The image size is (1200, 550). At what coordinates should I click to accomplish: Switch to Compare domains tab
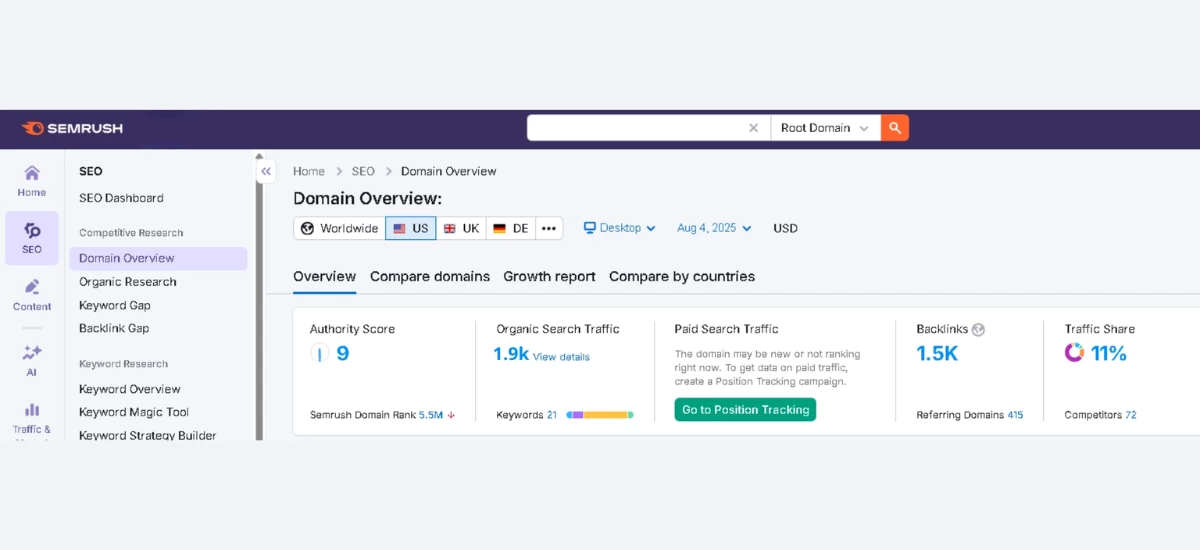(430, 276)
